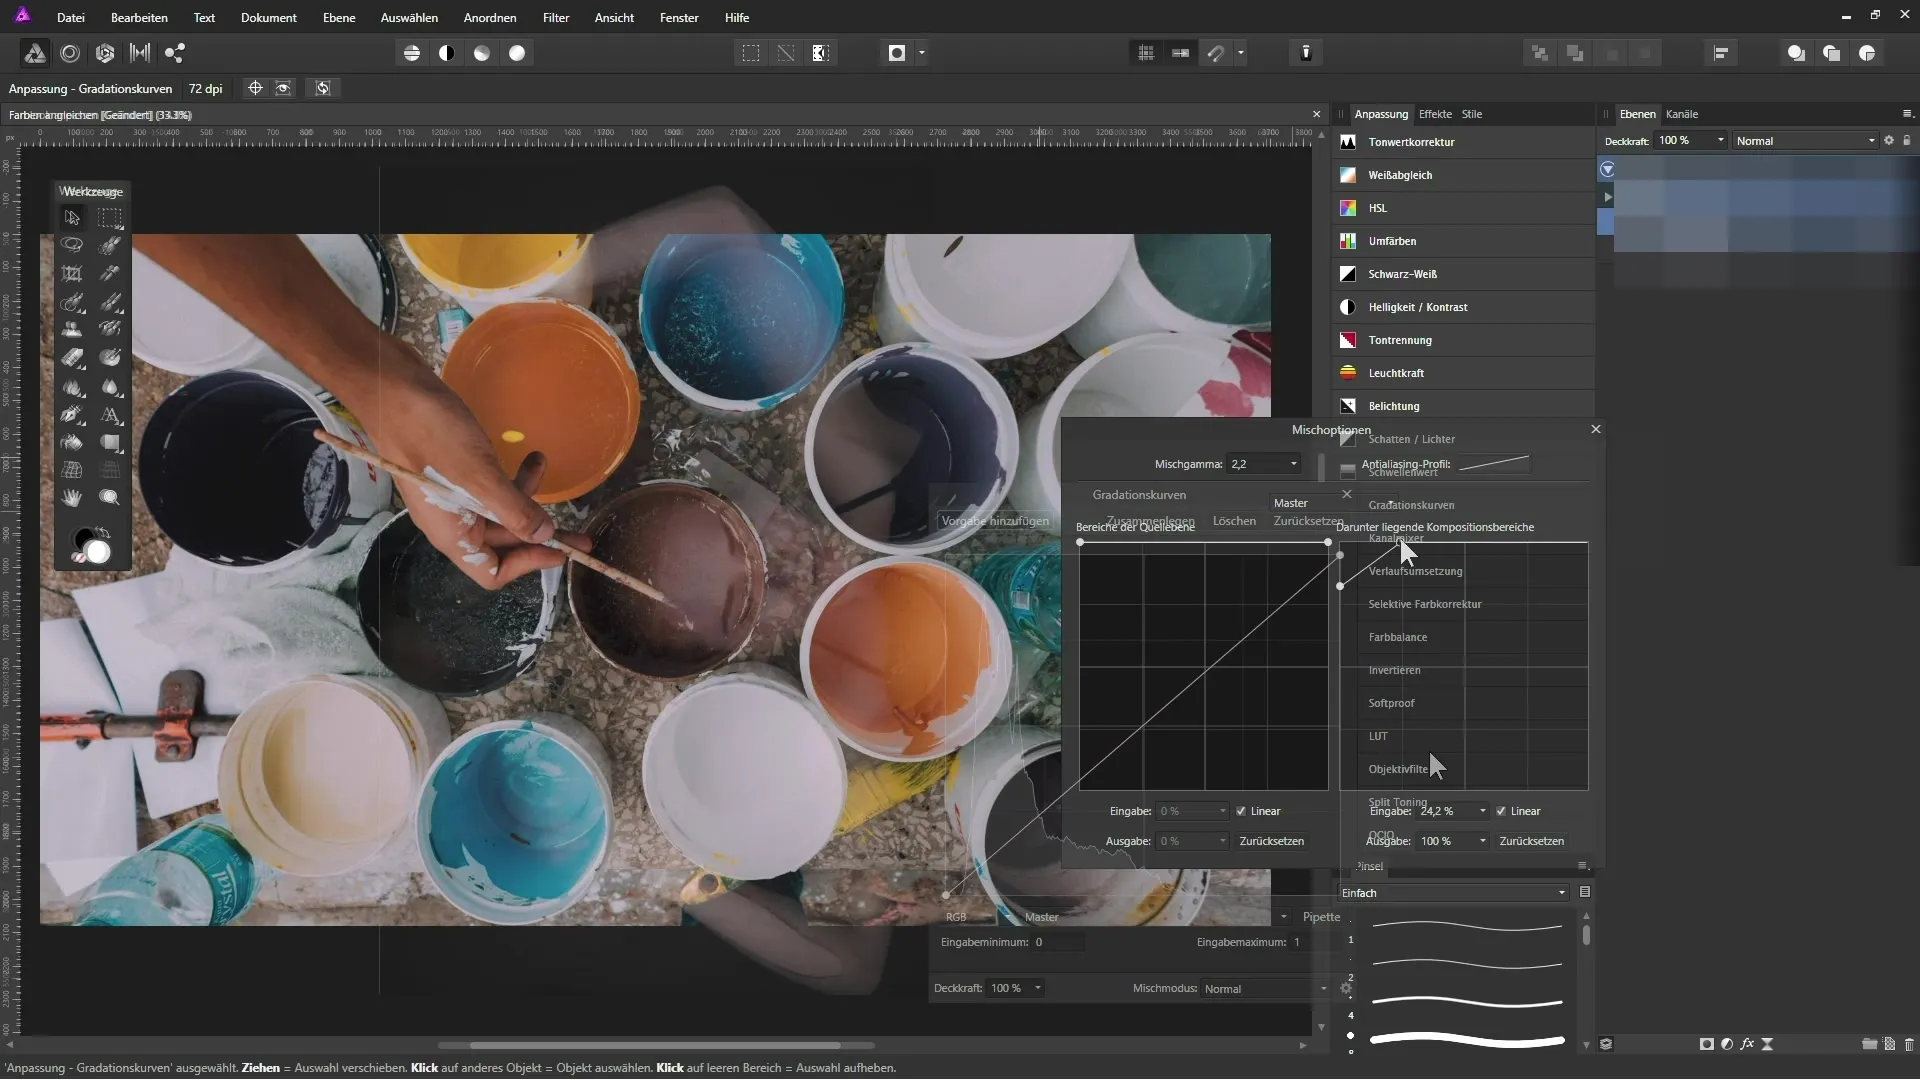The image size is (1920, 1080).
Task: Select the Artistic Text tool
Action: (110, 414)
